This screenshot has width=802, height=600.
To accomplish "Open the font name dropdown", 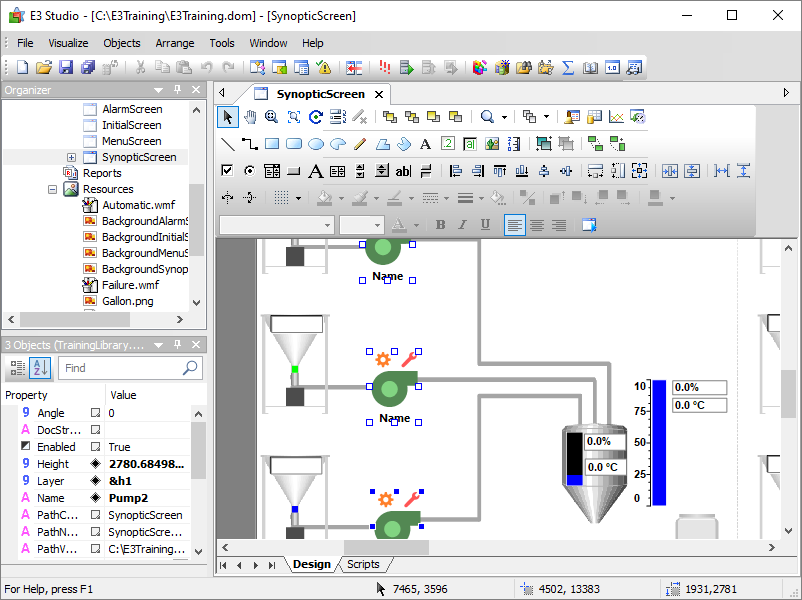I will [x=327, y=225].
